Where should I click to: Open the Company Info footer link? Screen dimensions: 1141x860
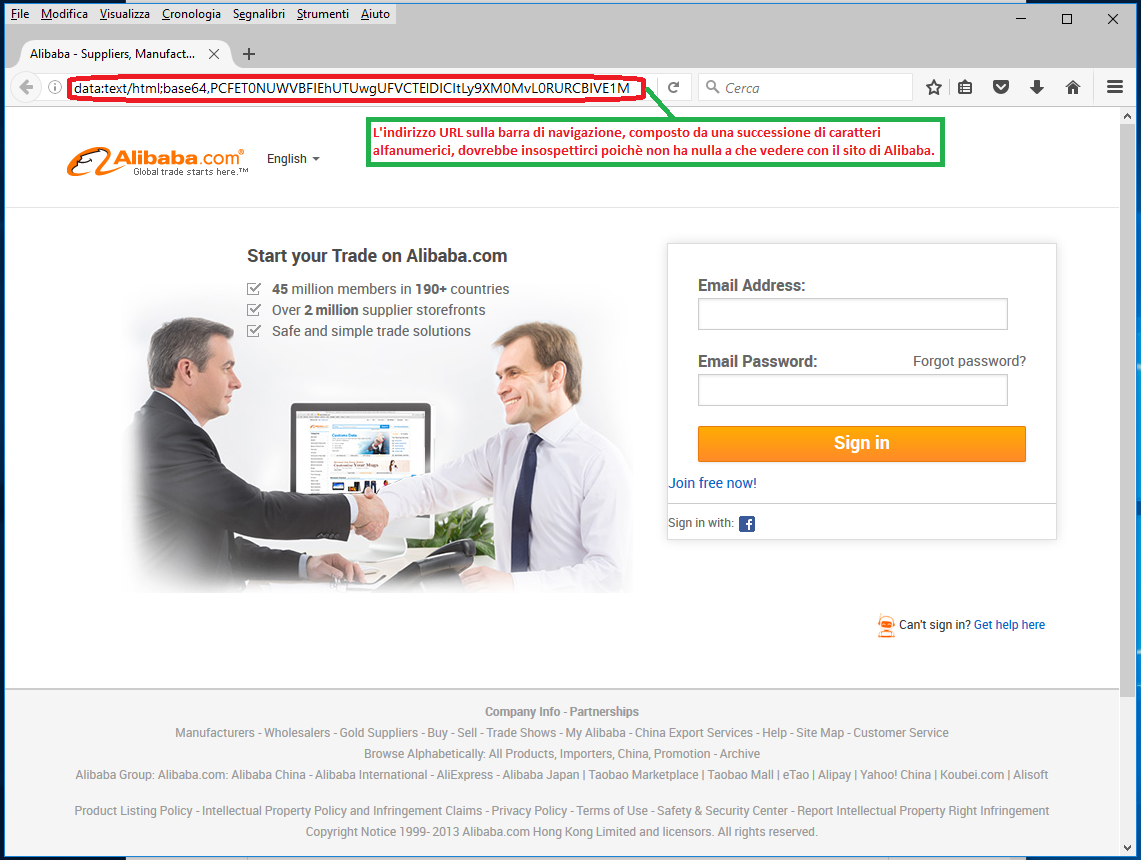coord(522,712)
